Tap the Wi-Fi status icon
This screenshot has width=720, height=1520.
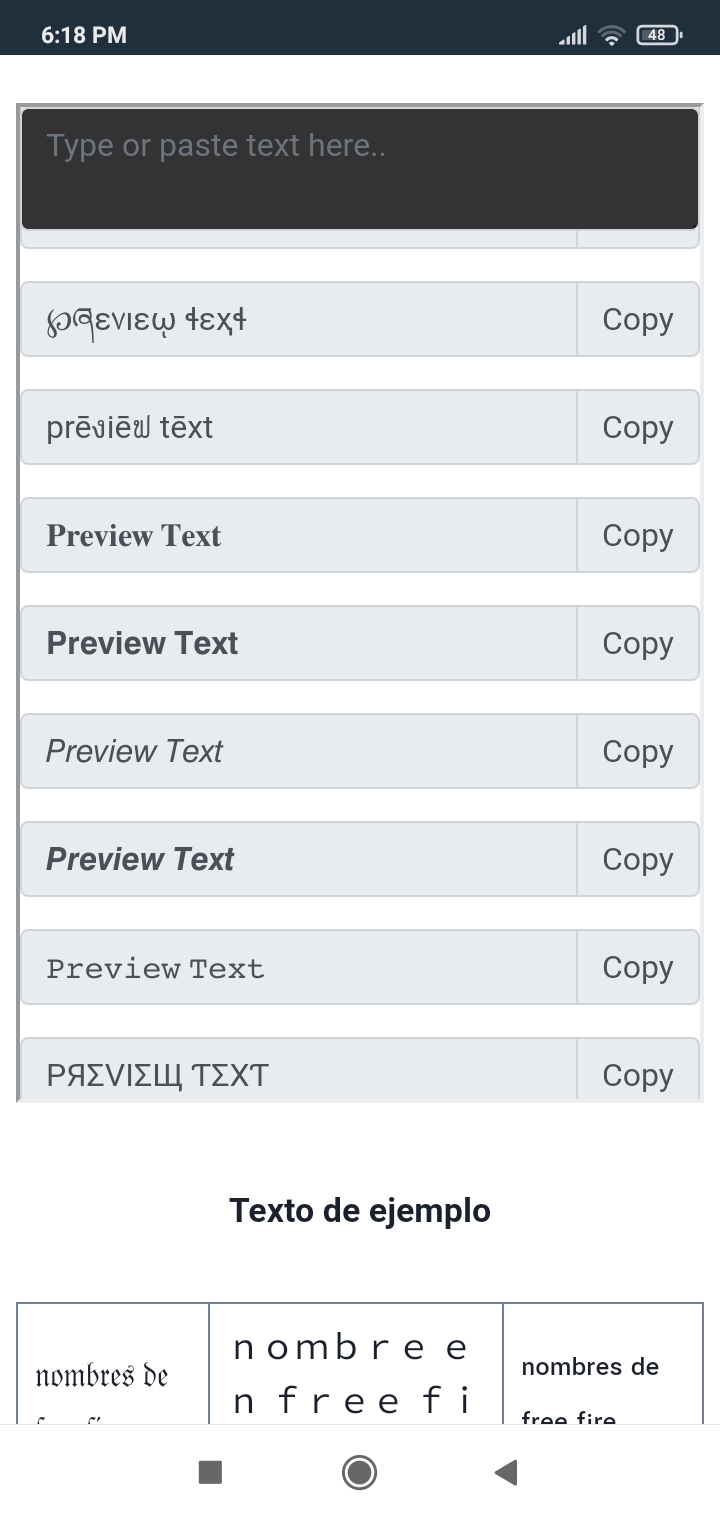610,35
